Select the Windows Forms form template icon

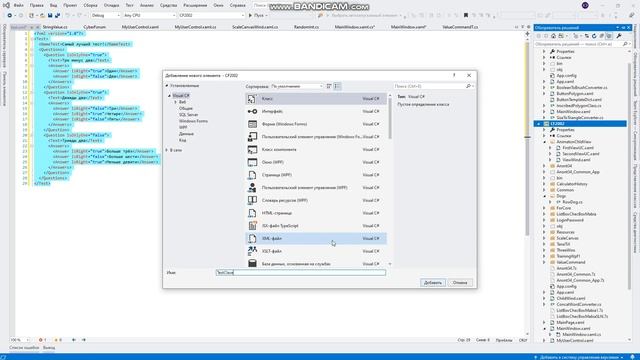[x=252, y=124]
